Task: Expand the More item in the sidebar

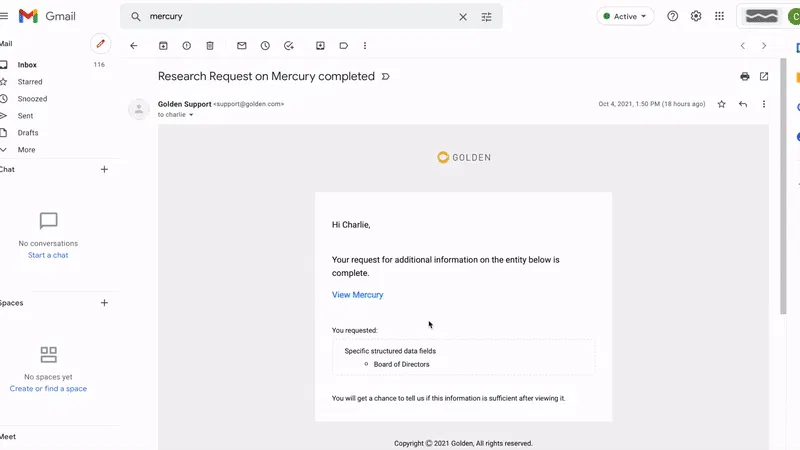Action: coord(27,150)
